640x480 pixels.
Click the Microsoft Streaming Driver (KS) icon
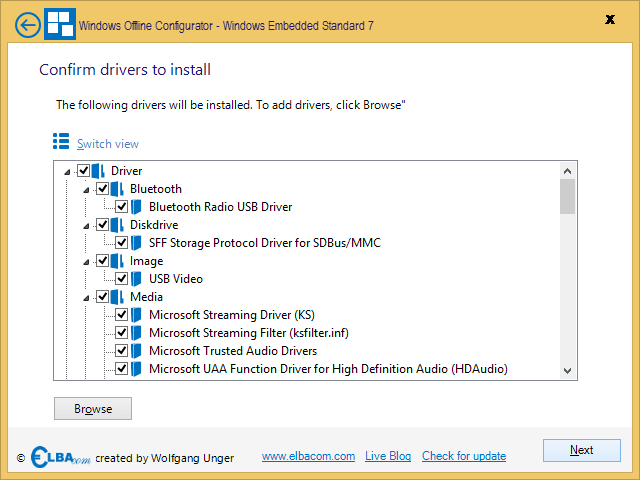click(x=136, y=314)
